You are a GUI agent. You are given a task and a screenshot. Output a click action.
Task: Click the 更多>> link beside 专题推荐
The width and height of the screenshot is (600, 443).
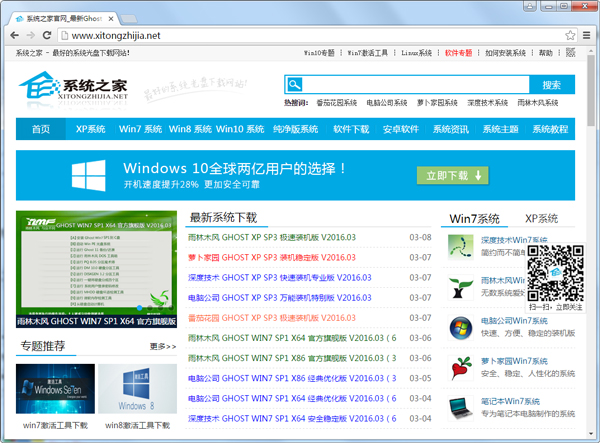[x=163, y=347]
